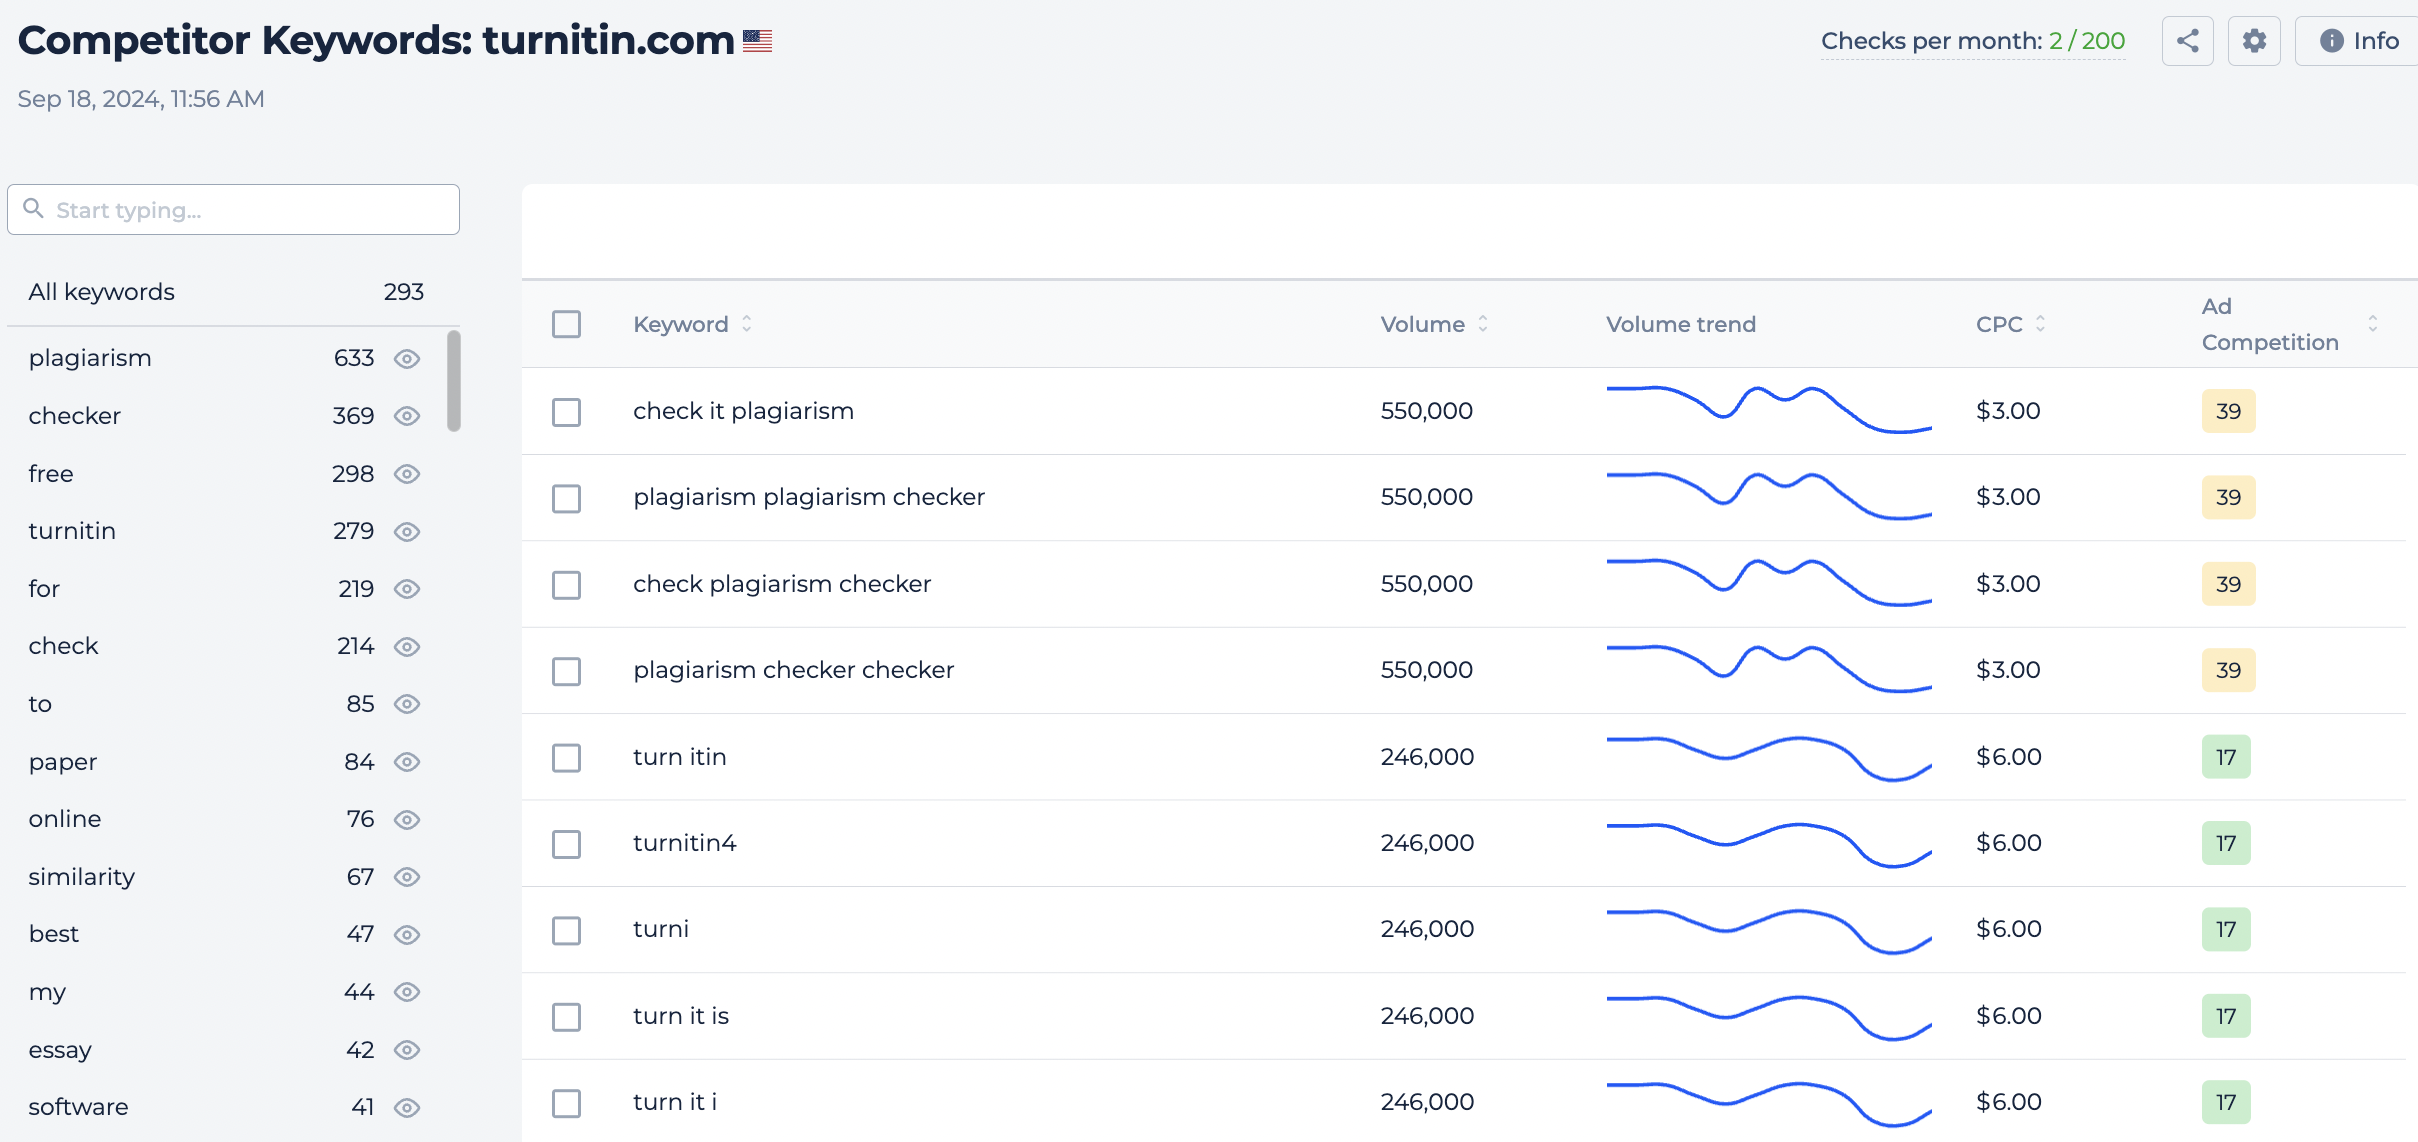
Task: Click the $6.00 CPC value for 'turnitin4'
Action: [2008, 843]
